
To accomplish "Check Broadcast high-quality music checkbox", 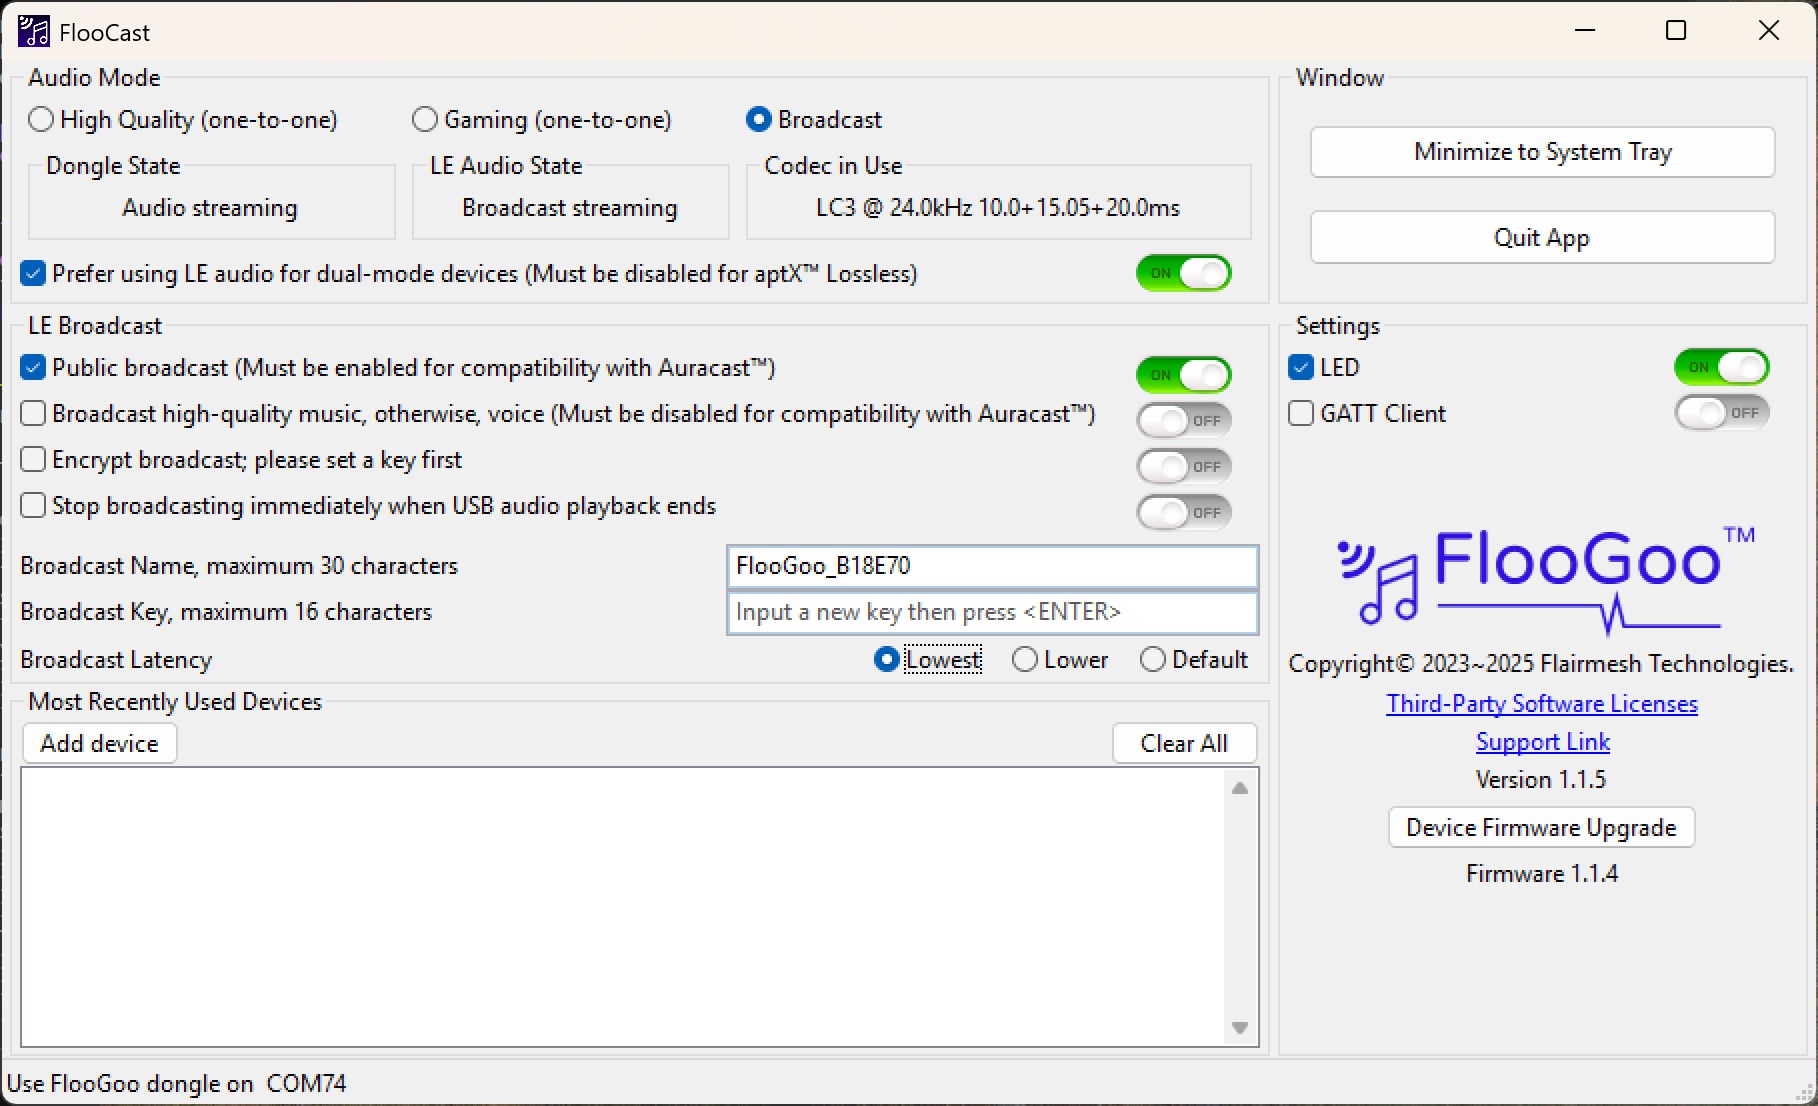I will point(33,414).
